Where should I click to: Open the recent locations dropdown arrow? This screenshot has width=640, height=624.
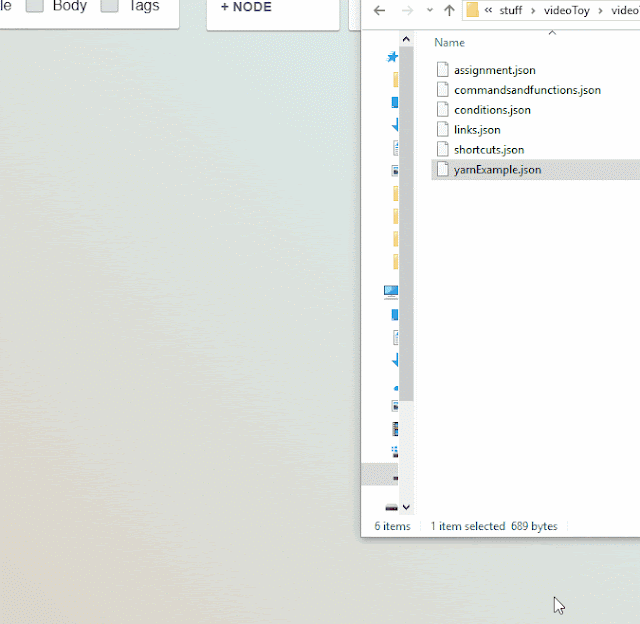coord(429,11)
